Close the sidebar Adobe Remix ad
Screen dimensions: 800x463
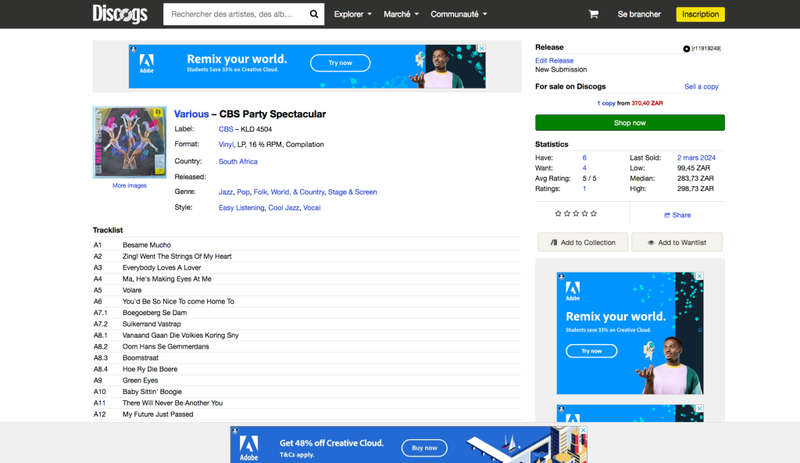click(x=699, y=276)
